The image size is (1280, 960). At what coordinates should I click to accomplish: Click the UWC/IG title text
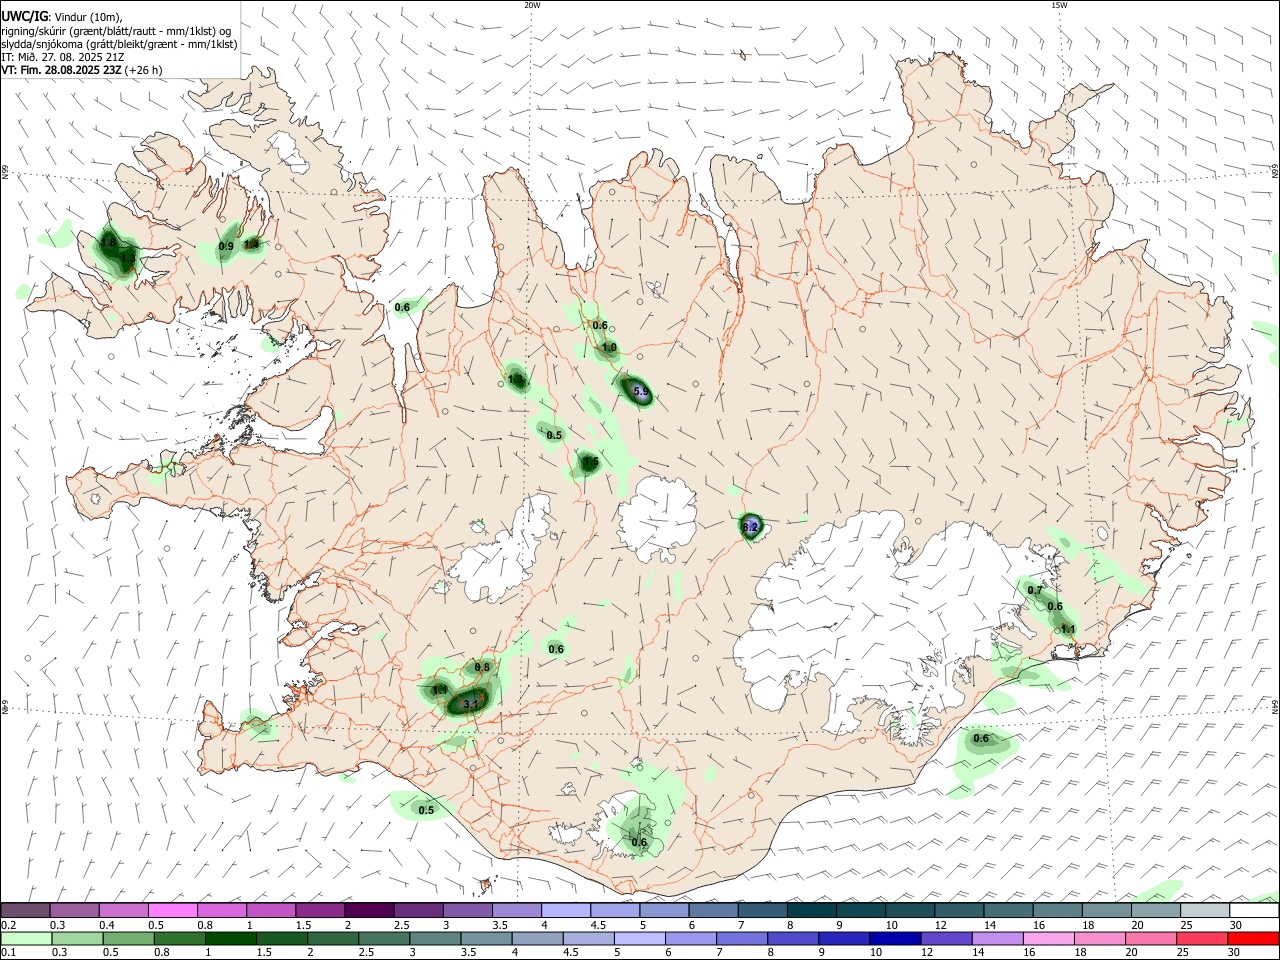(24, 16)
